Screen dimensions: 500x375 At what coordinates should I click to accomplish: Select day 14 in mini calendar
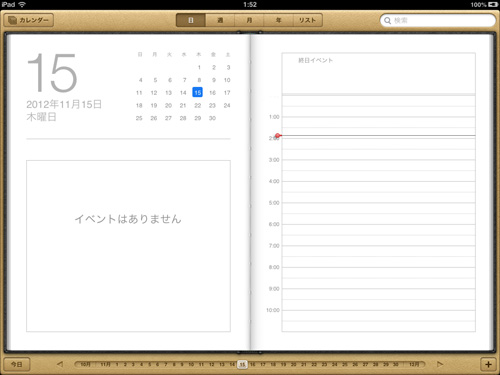coord(183,93)
